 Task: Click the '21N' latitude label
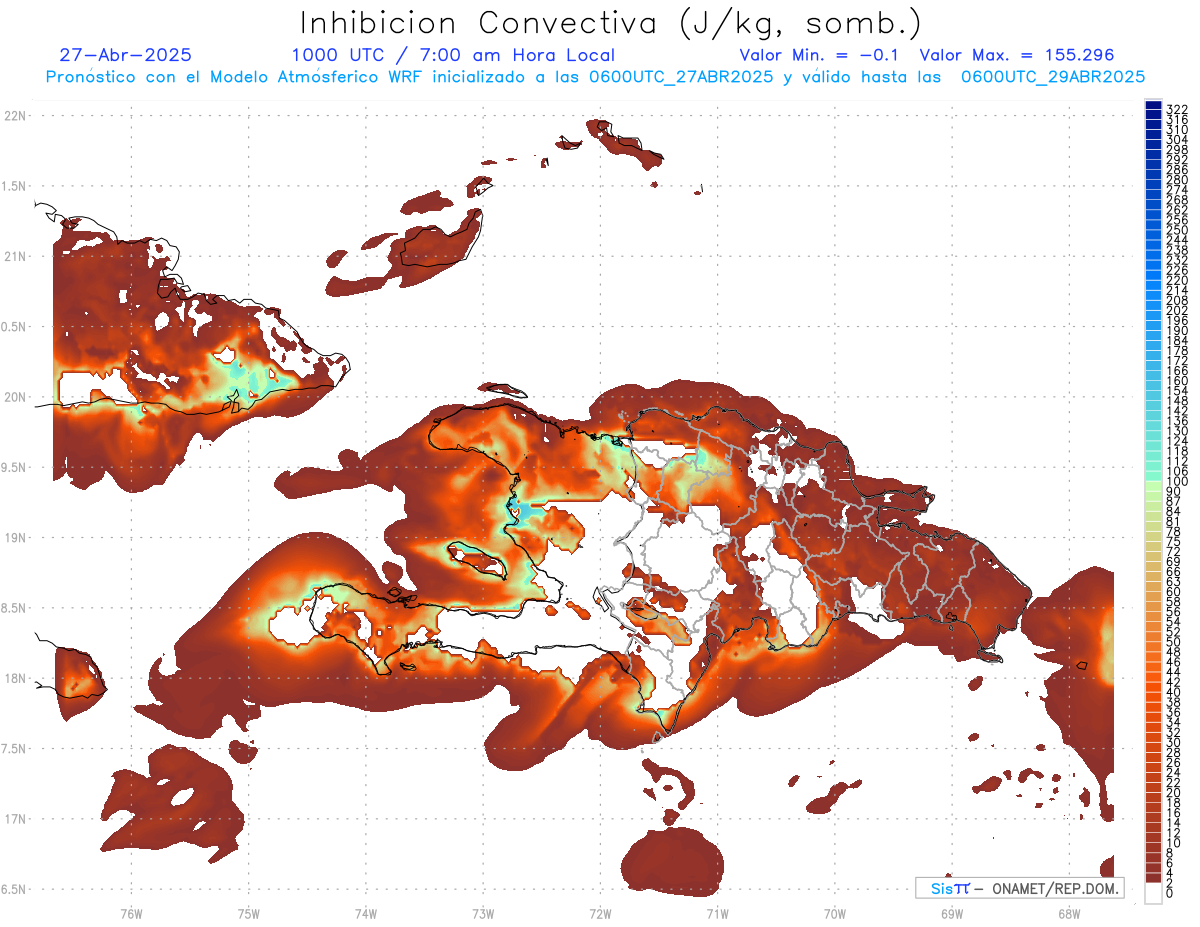pos(15,256)
